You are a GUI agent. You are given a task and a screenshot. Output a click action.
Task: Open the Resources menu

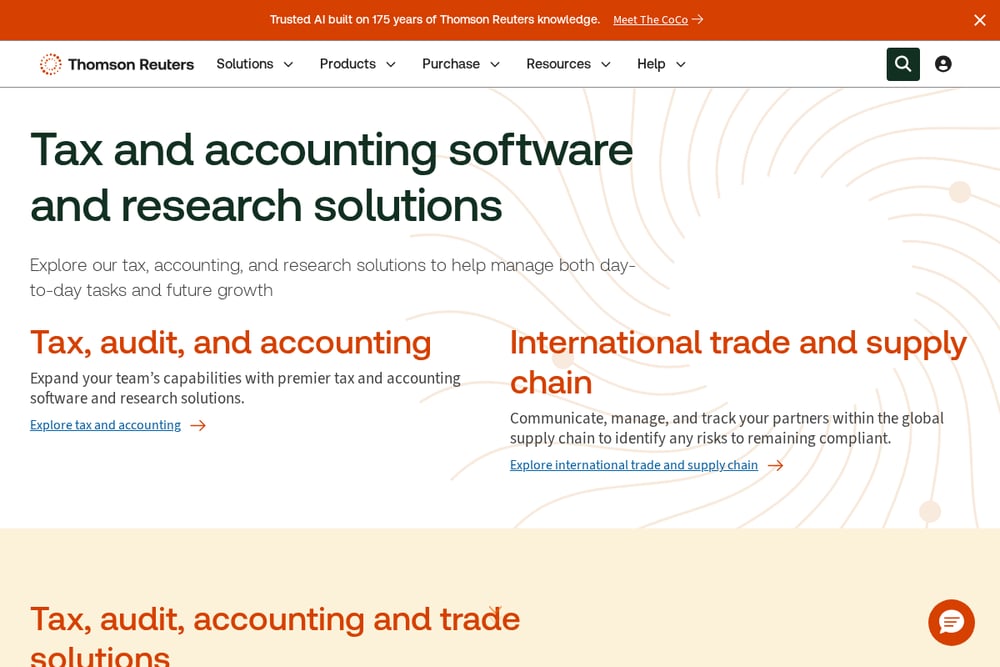(x=558, y=64)
